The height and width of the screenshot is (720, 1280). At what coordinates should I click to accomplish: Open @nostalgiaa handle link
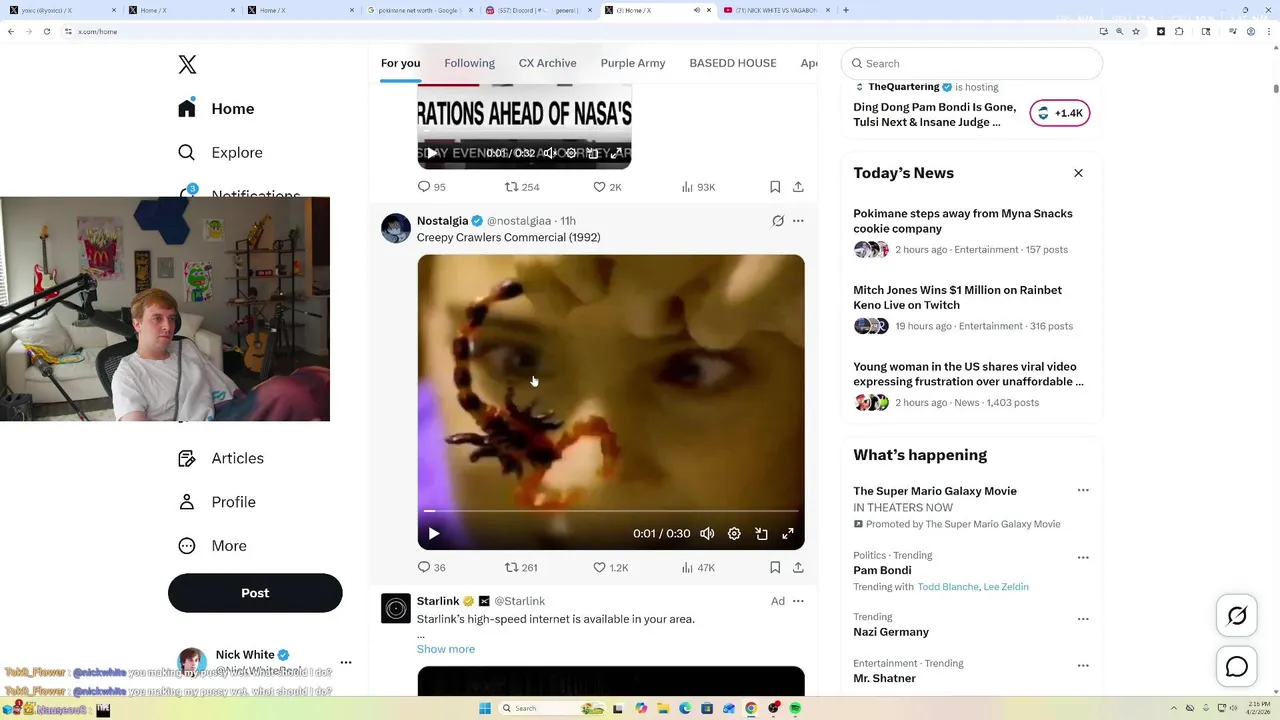click(x=519, y=221)
